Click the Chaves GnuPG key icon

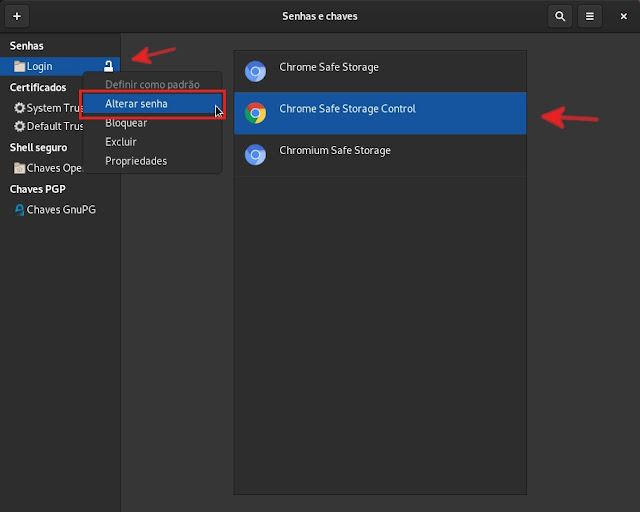click(x=19, y=209)
